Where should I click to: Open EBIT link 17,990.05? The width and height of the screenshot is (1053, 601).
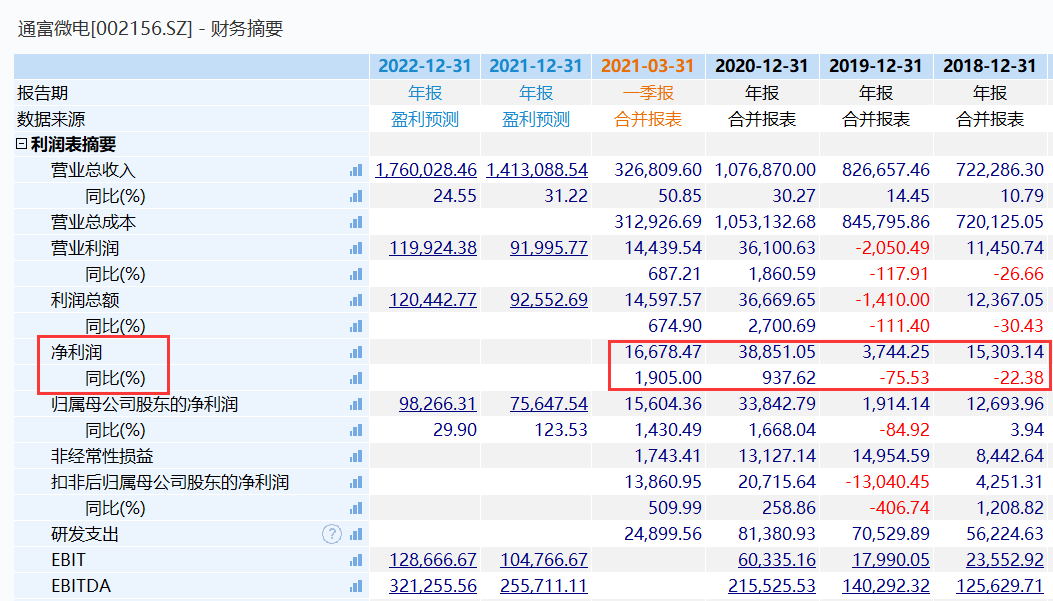[891, 560]
